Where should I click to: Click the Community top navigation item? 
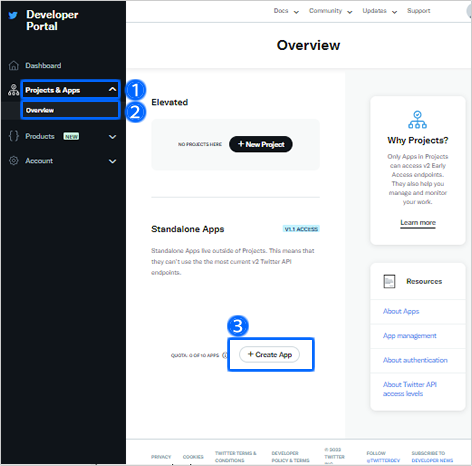(x=325, y=11)
